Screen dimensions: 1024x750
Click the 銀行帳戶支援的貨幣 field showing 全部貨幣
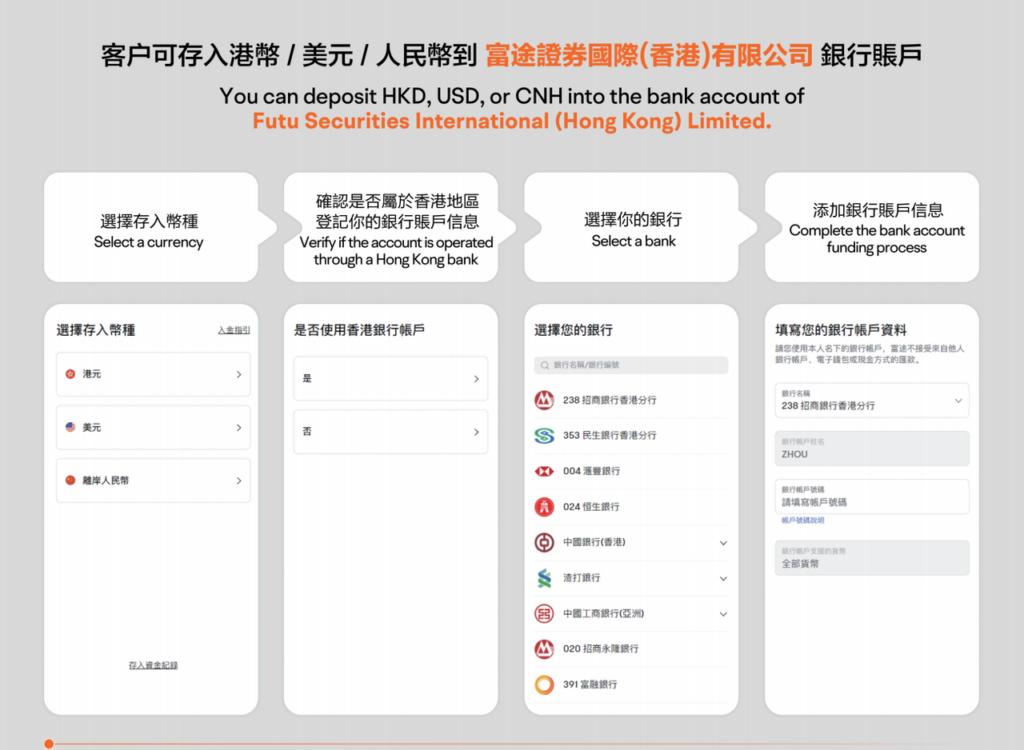[x=872, y=558]
